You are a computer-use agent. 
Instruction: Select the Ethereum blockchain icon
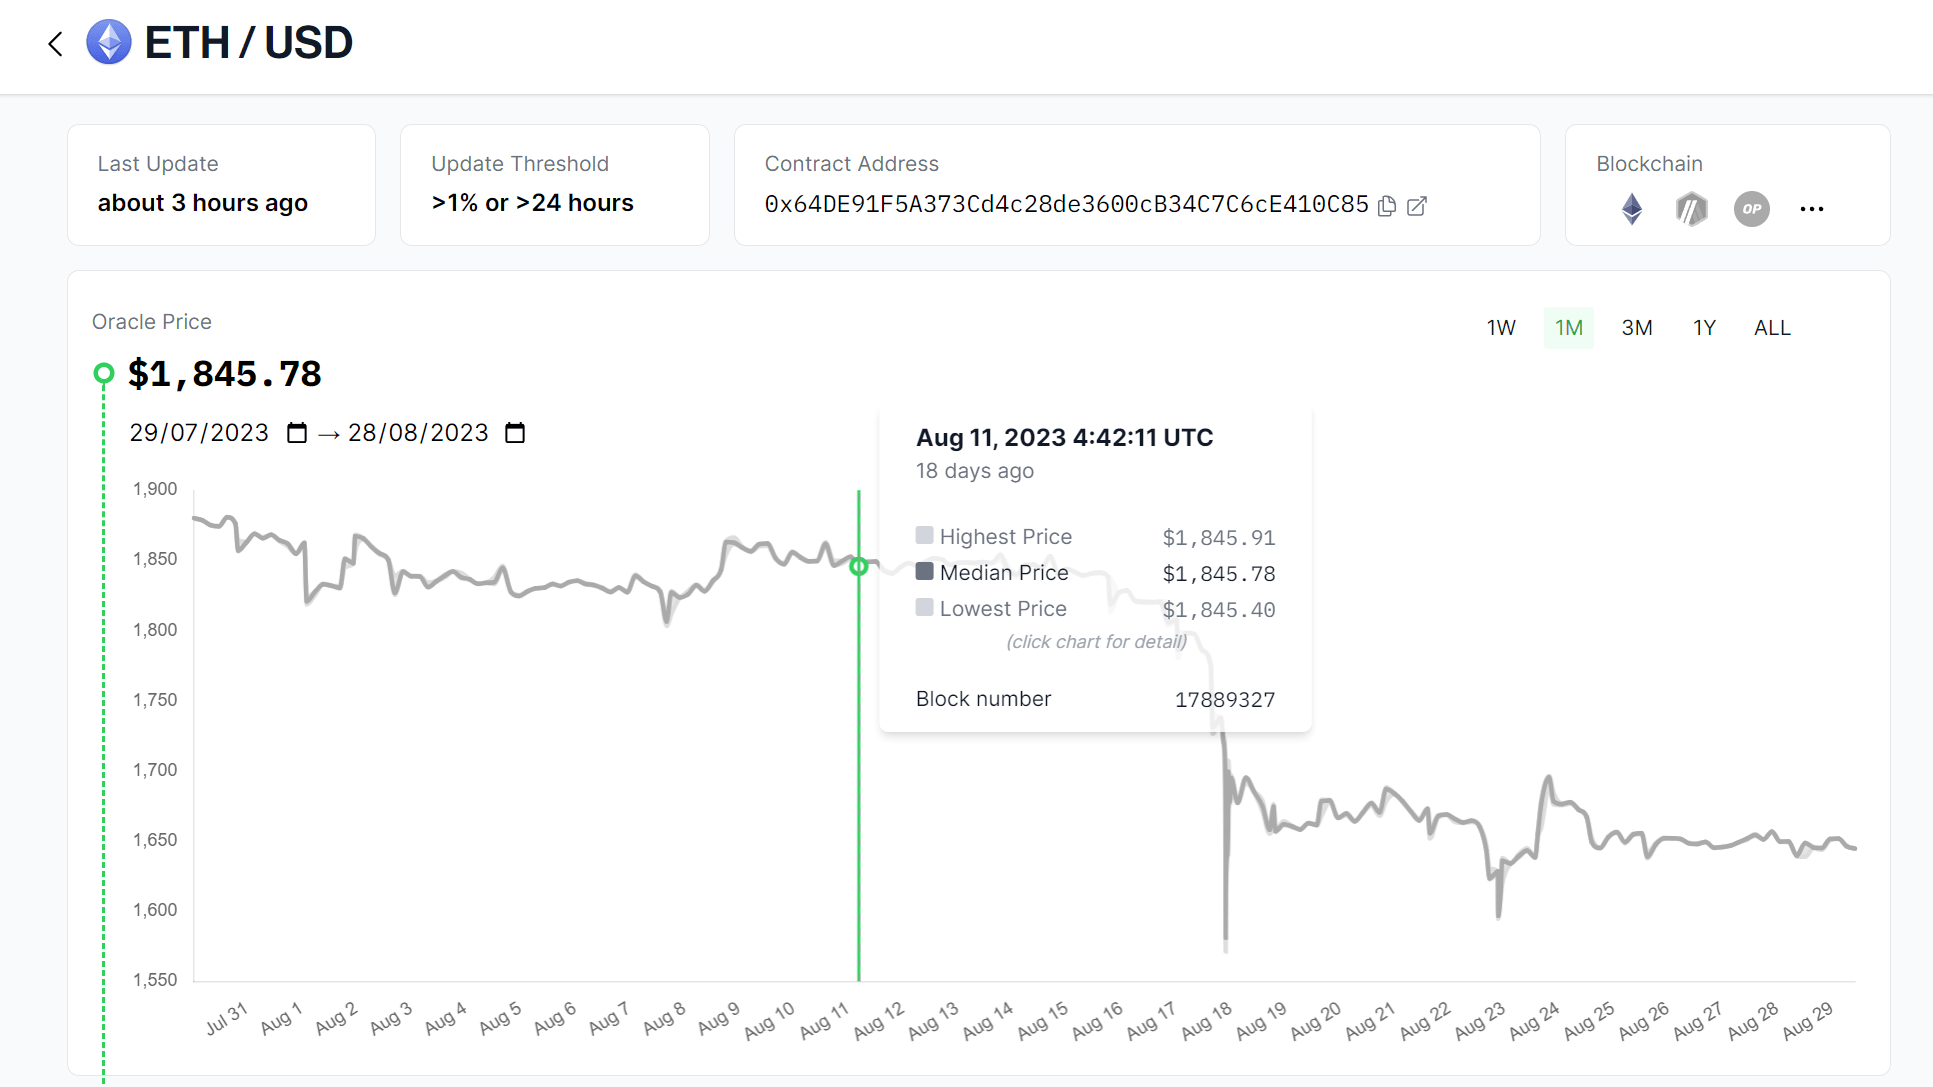(1632, 209)
